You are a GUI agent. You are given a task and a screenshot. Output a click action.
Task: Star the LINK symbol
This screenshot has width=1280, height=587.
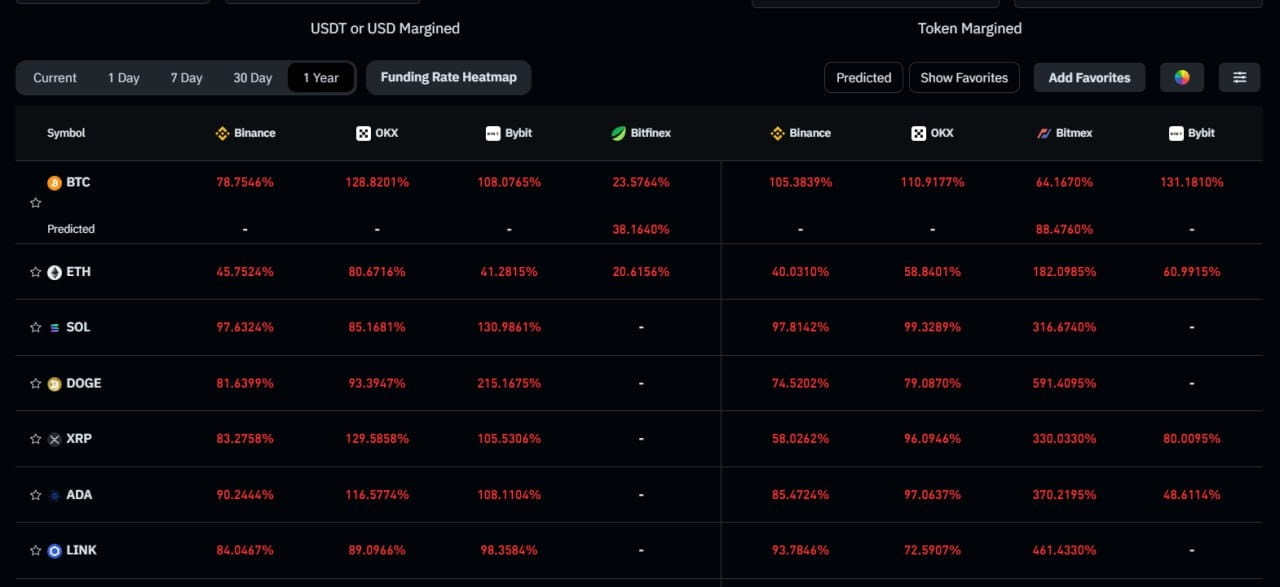pos(35,550)
